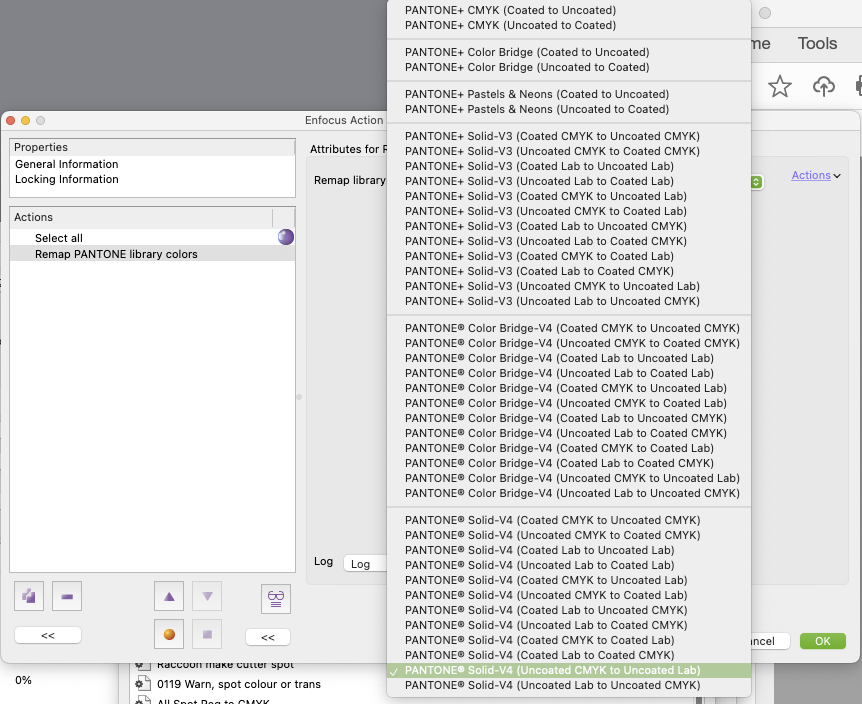Toggle the purple indicator beside Select all
The width and height of the screenshot is (862, 704).
[x=284, y=237]
